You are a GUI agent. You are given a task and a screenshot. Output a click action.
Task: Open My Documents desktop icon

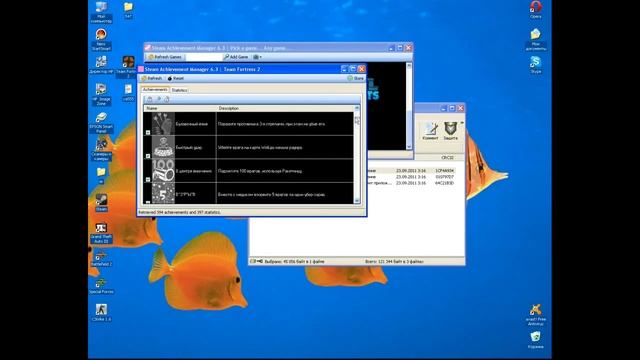[536, 40]
